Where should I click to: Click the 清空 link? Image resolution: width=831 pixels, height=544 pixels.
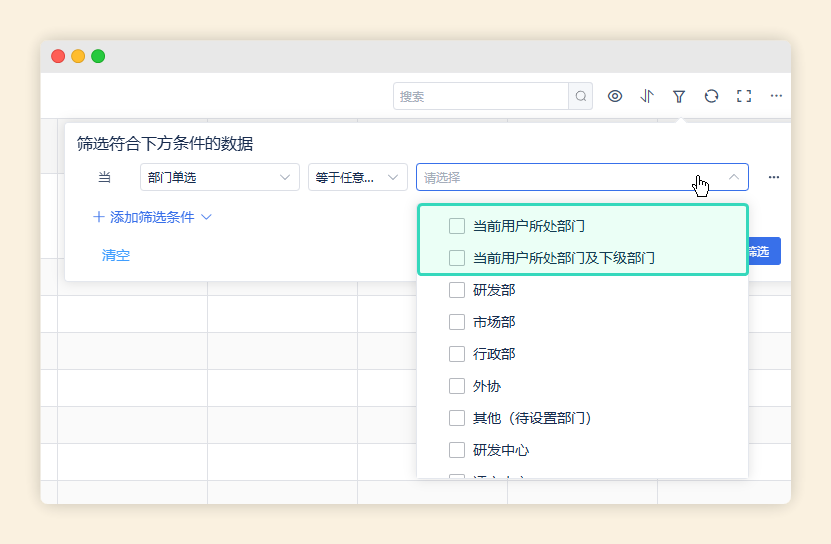click(x=116, y=255)
